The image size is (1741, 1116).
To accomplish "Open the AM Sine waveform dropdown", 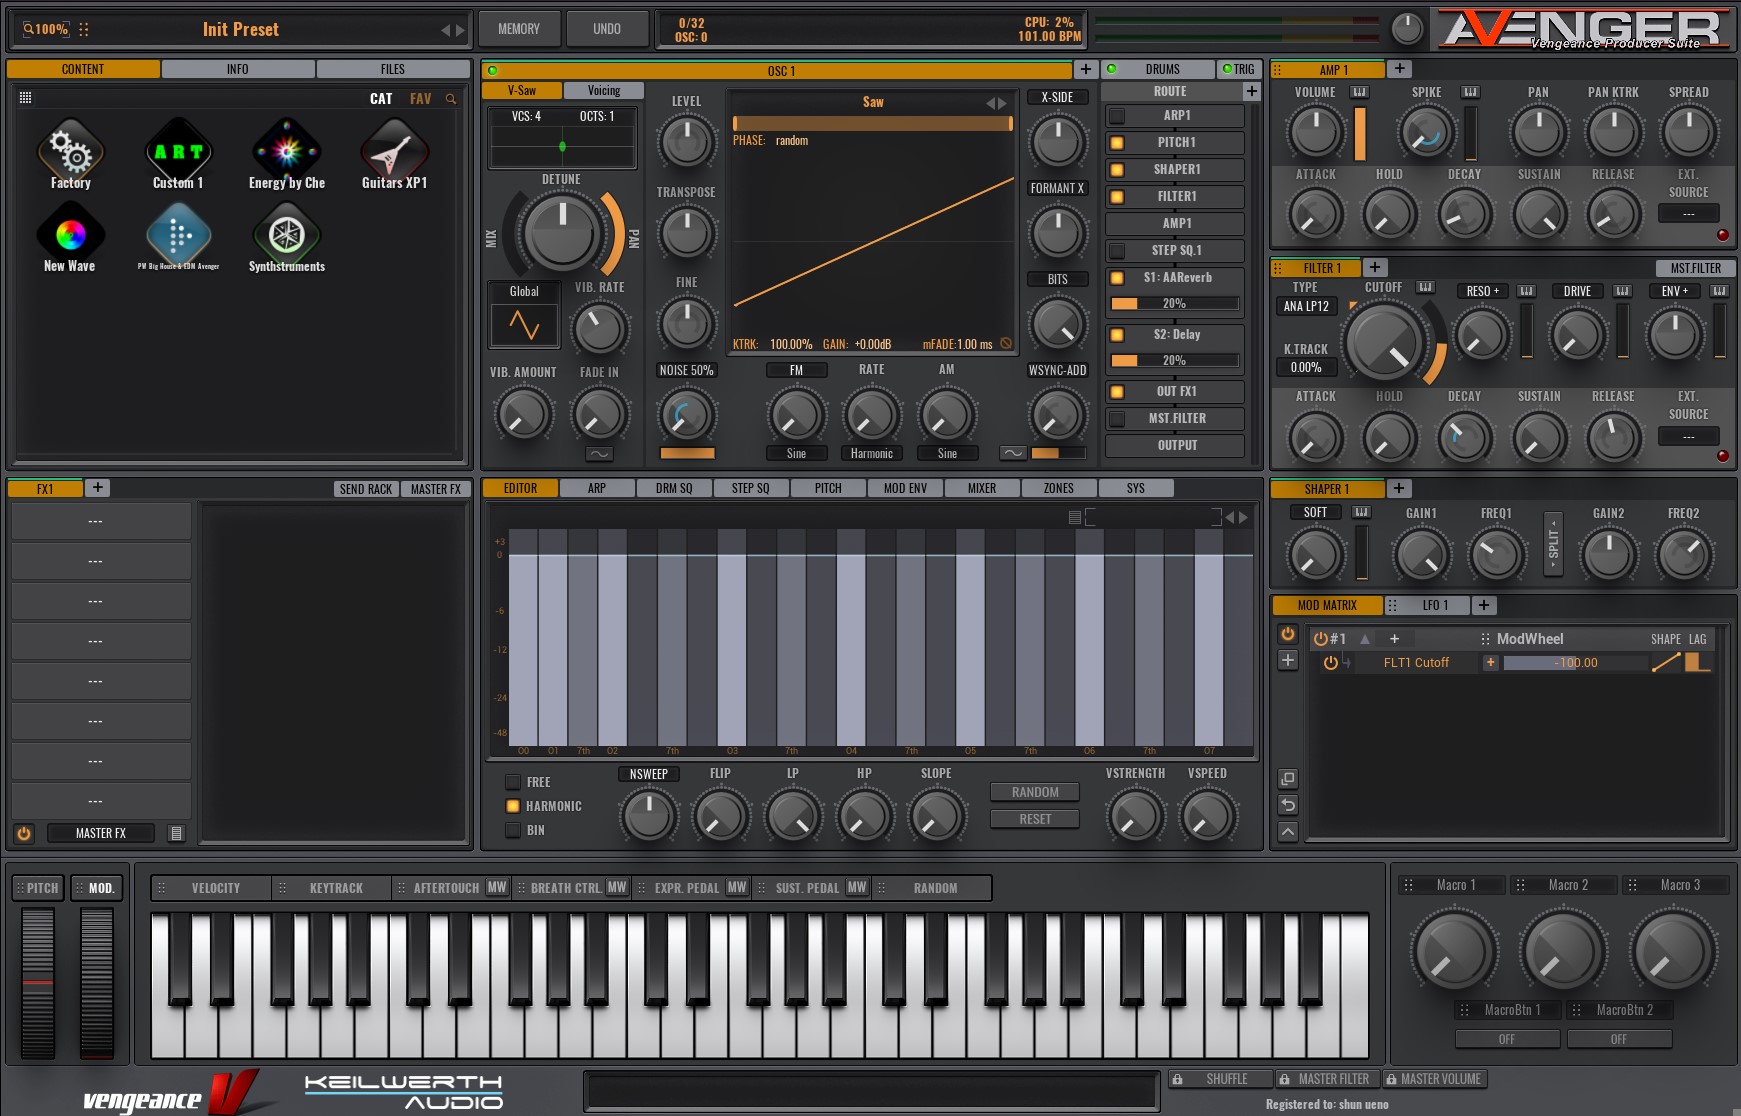I will click(947, 454).
